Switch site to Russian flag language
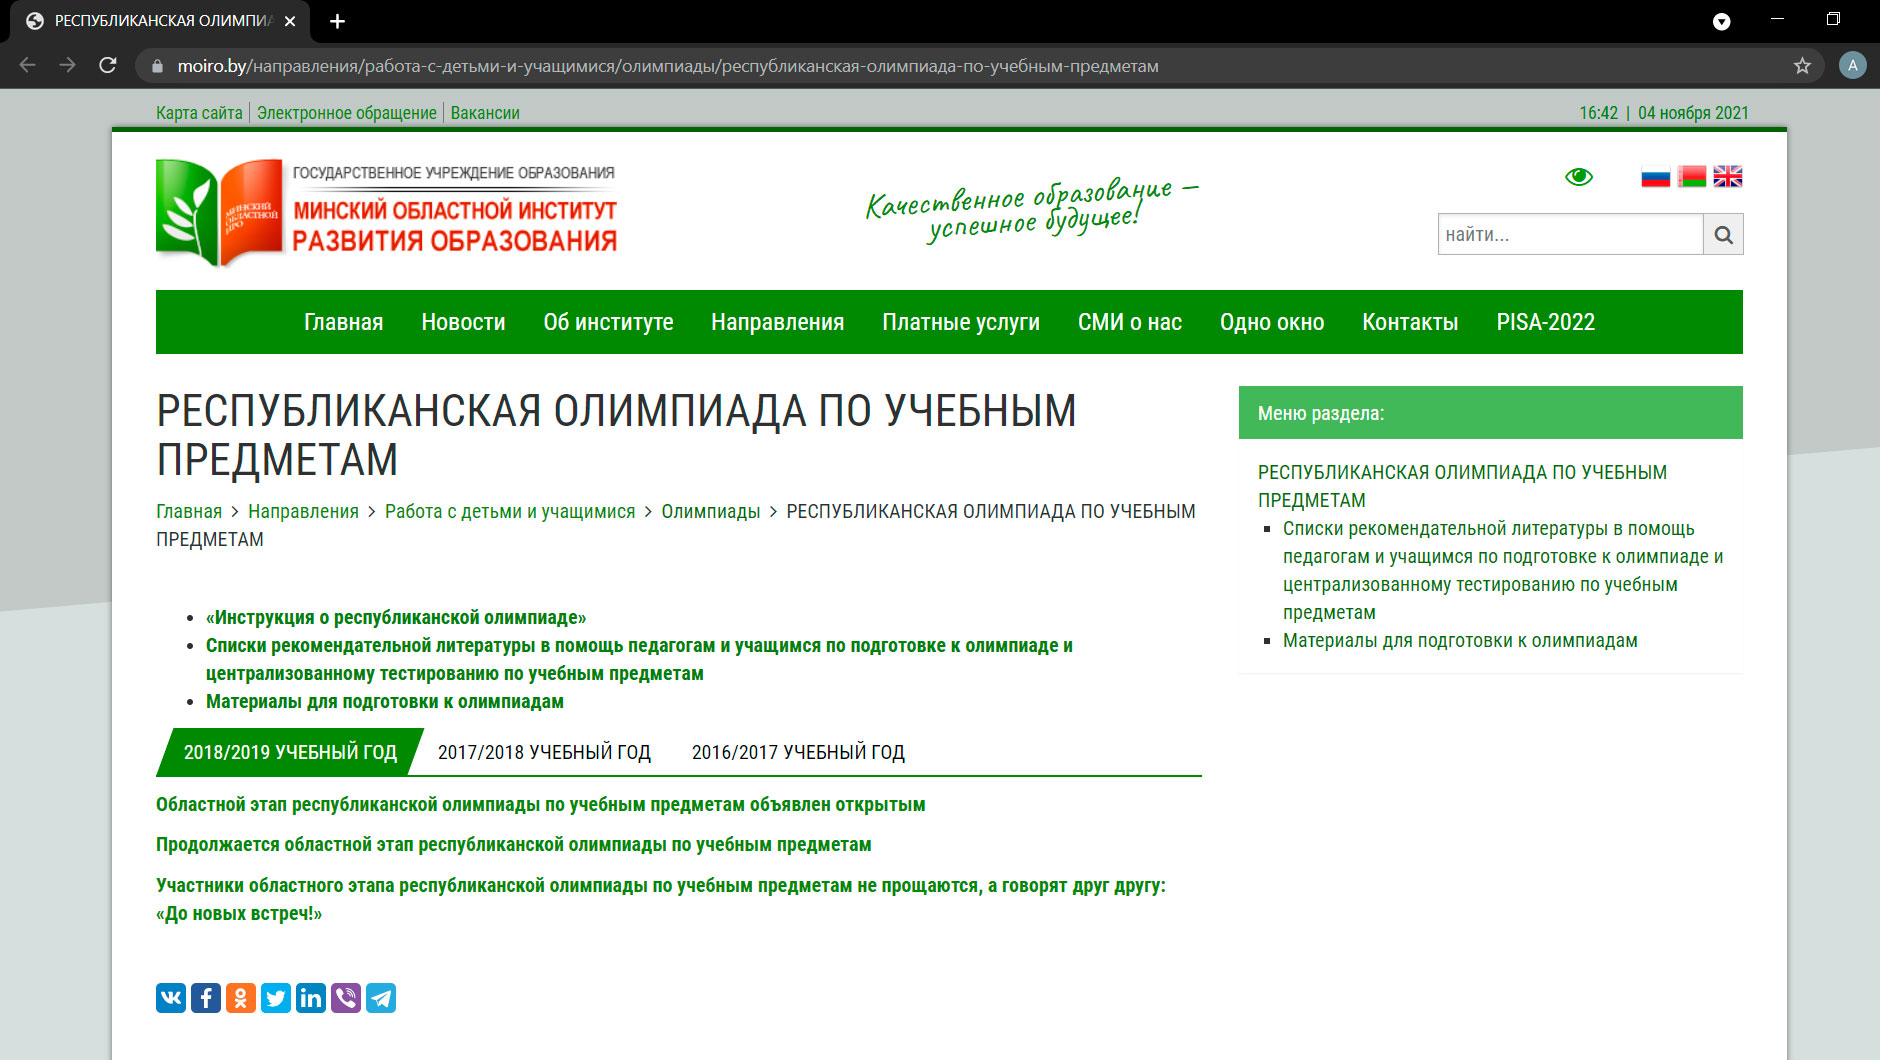The width and height of the screenshot is (1880, 1060). tap(1656, 177)
